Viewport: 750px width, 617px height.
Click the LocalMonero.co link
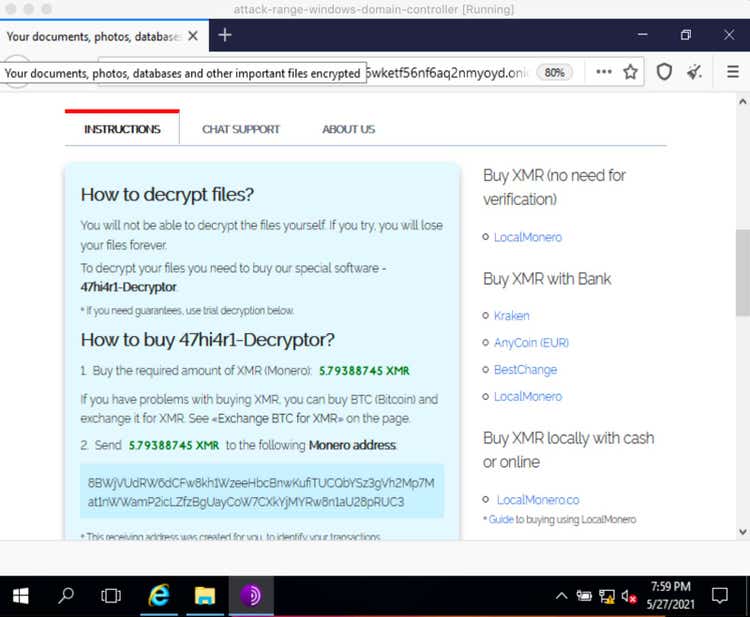coord(538,500)
